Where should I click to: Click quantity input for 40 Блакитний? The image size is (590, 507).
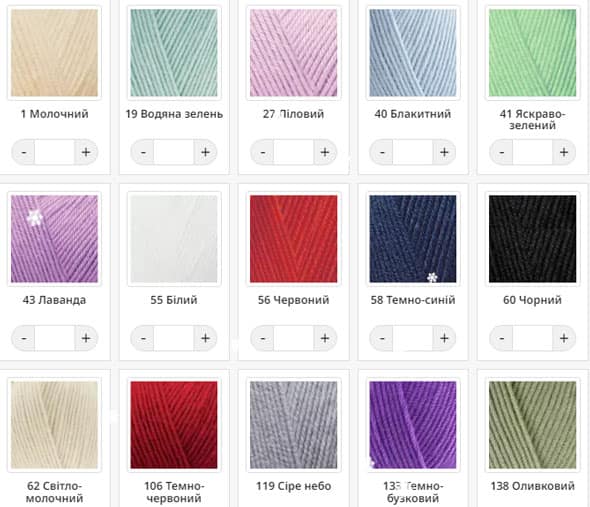(413, 152)
